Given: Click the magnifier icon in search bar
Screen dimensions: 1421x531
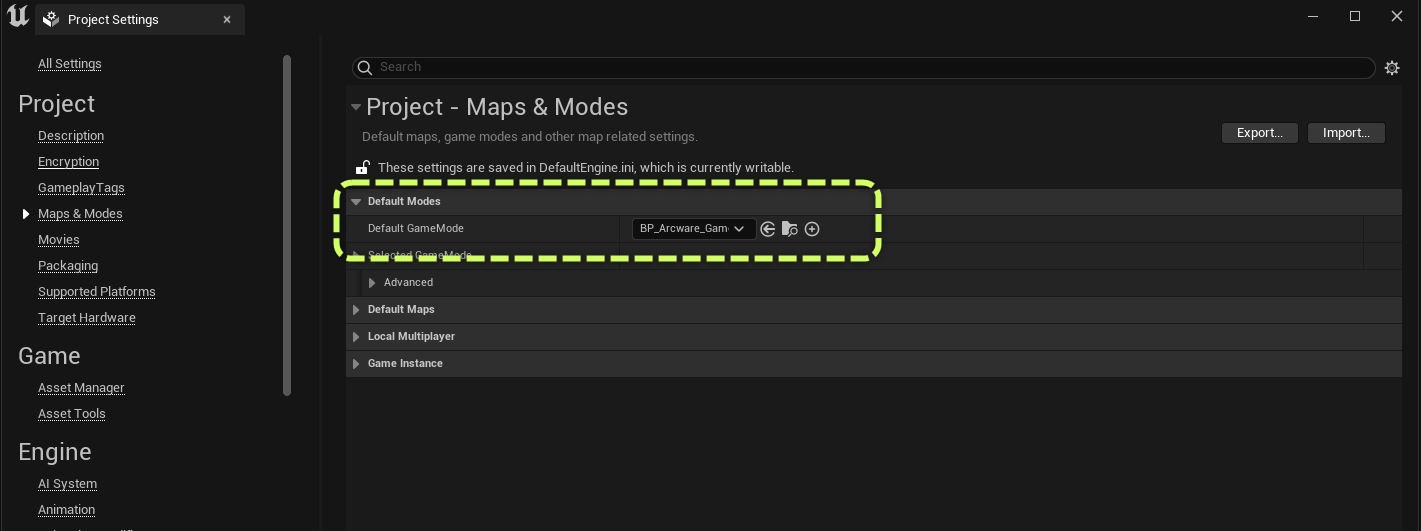Looking at the screenshot, I should tap(366, 68).
